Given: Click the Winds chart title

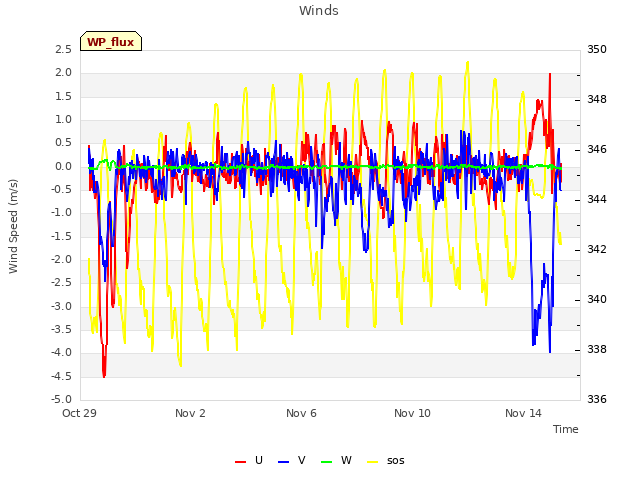Looking at the screenshot, I should click(x=319, y=11).
